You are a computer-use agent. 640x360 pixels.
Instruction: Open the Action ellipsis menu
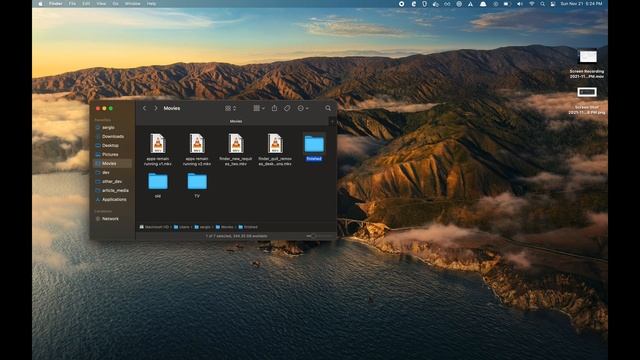(x=303, y=108)
